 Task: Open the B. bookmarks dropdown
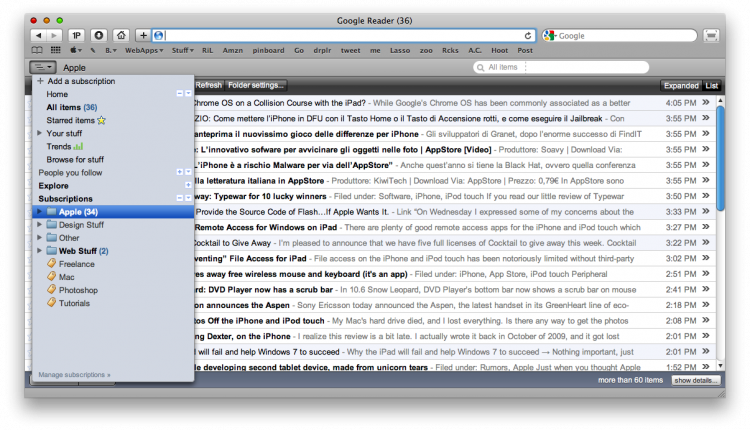point(111,50)
